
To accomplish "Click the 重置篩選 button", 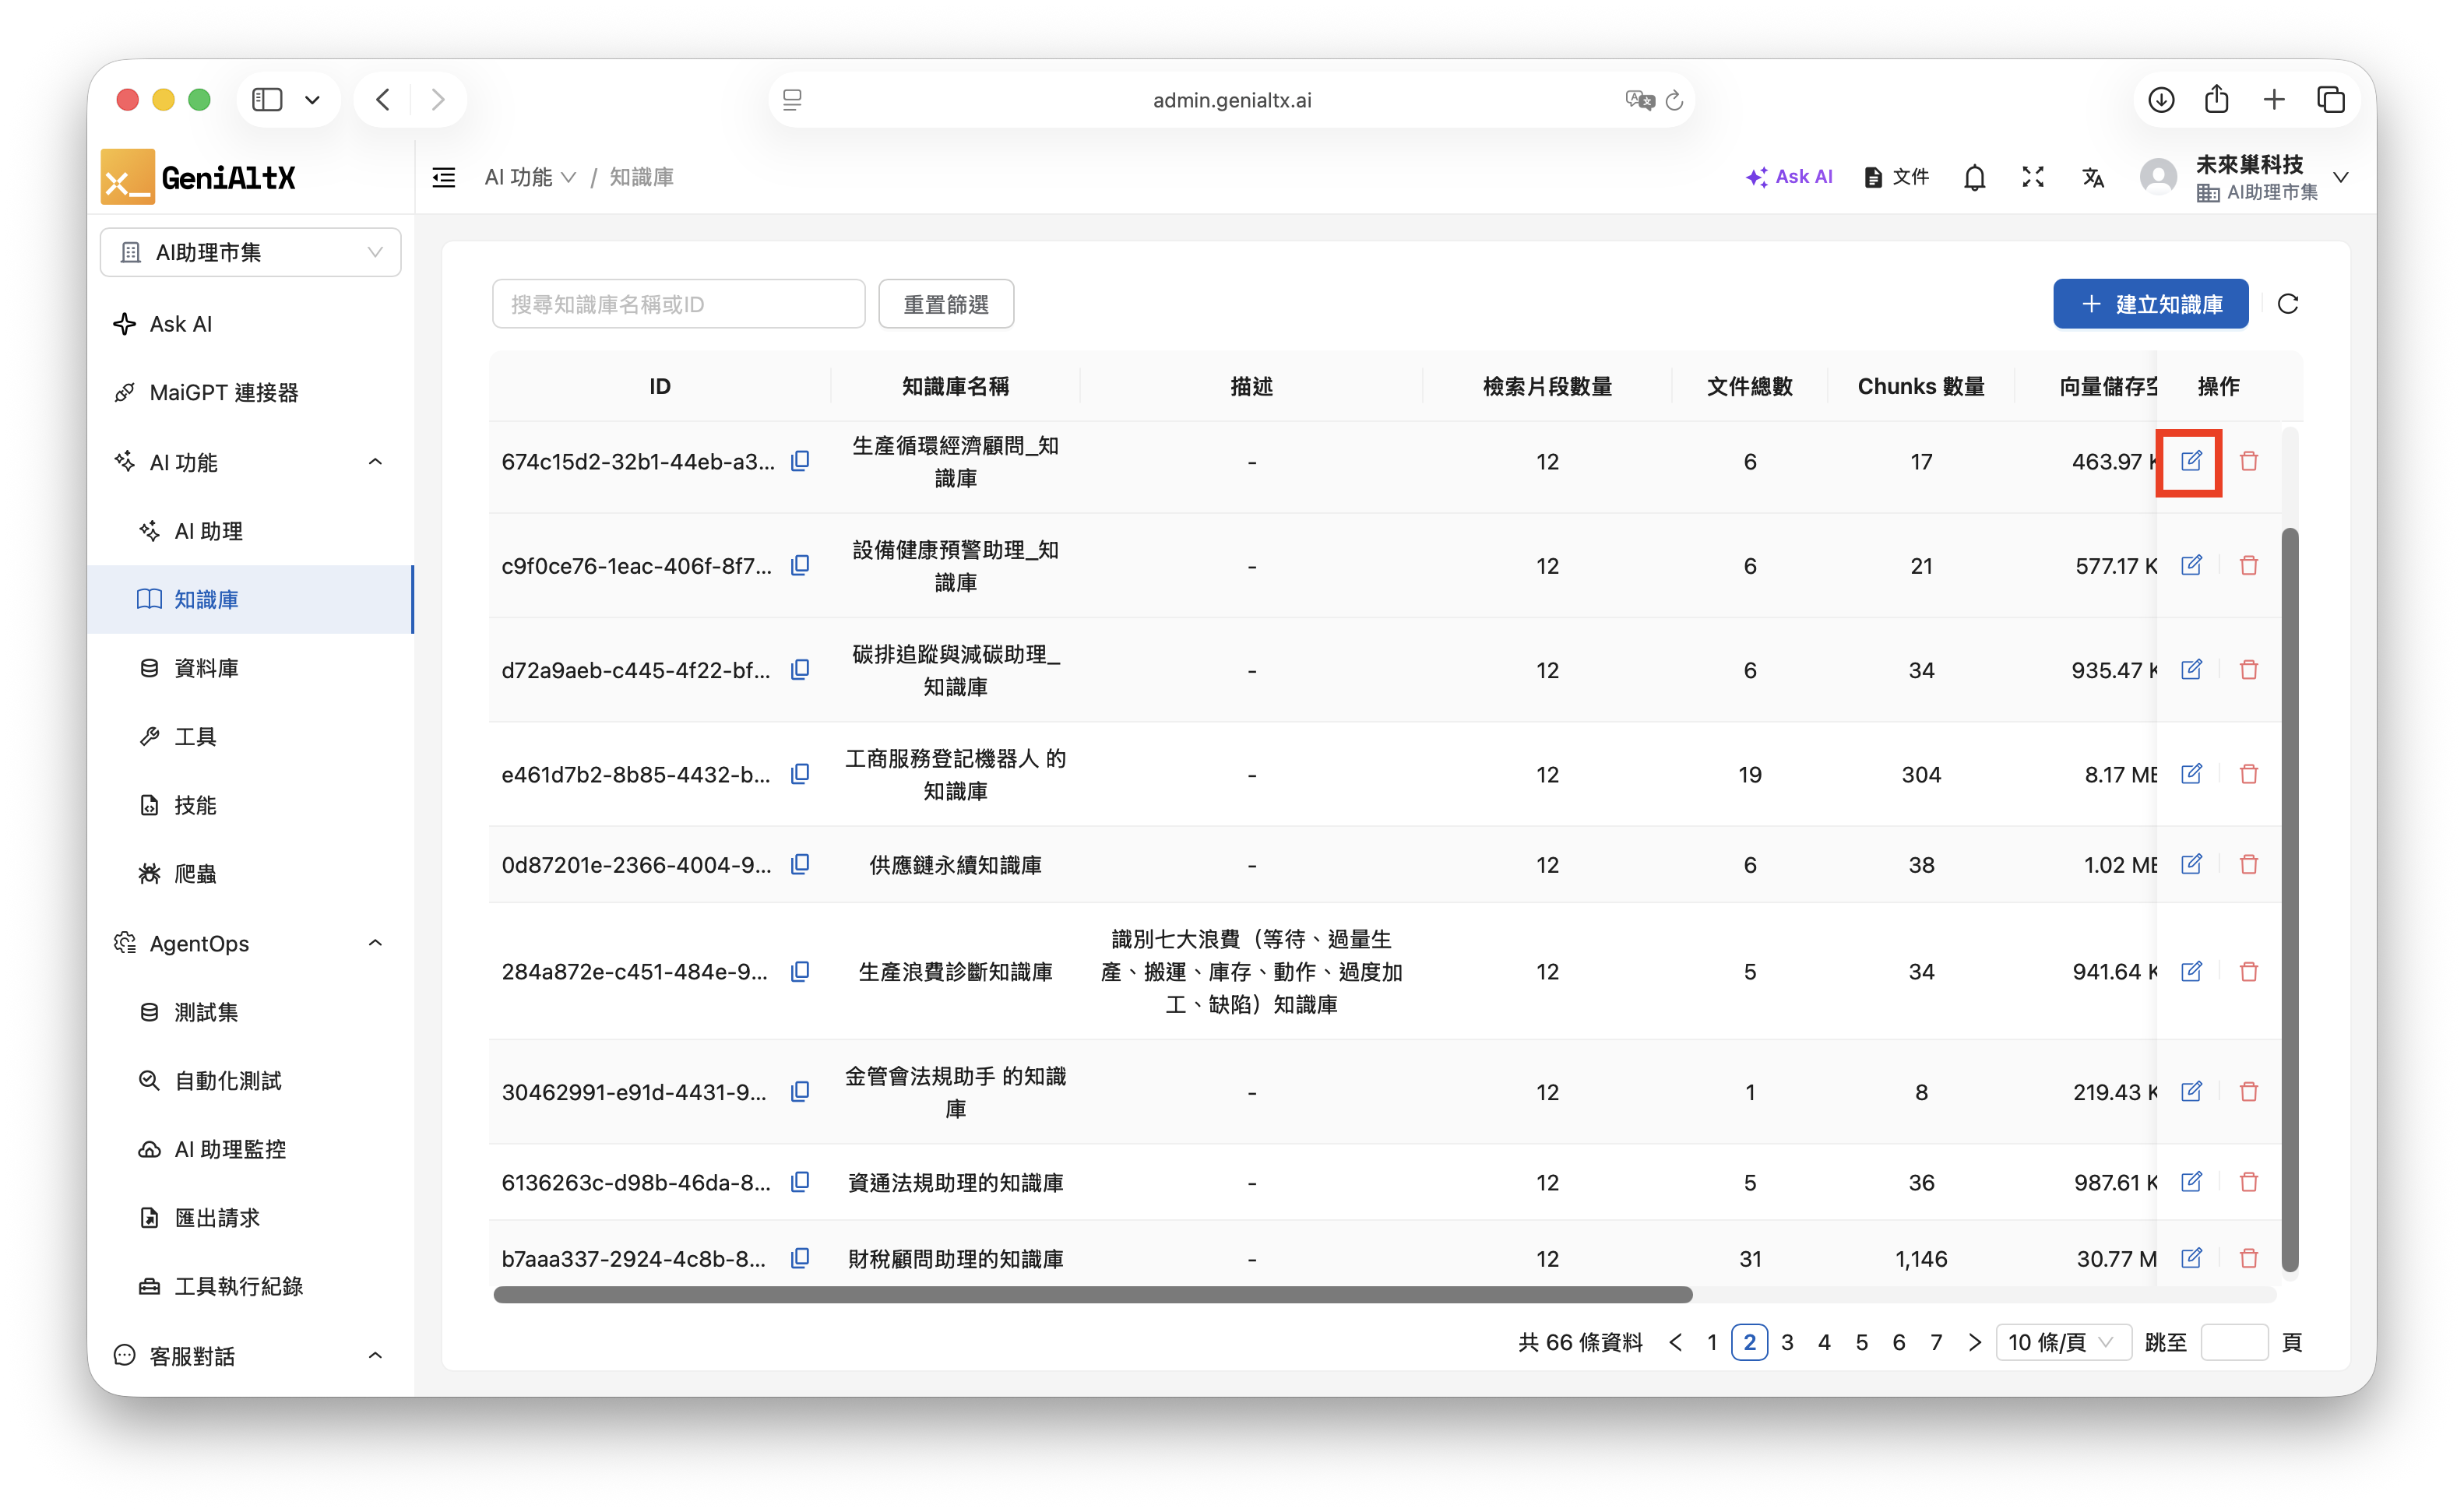I will click(x=945, y=304).
